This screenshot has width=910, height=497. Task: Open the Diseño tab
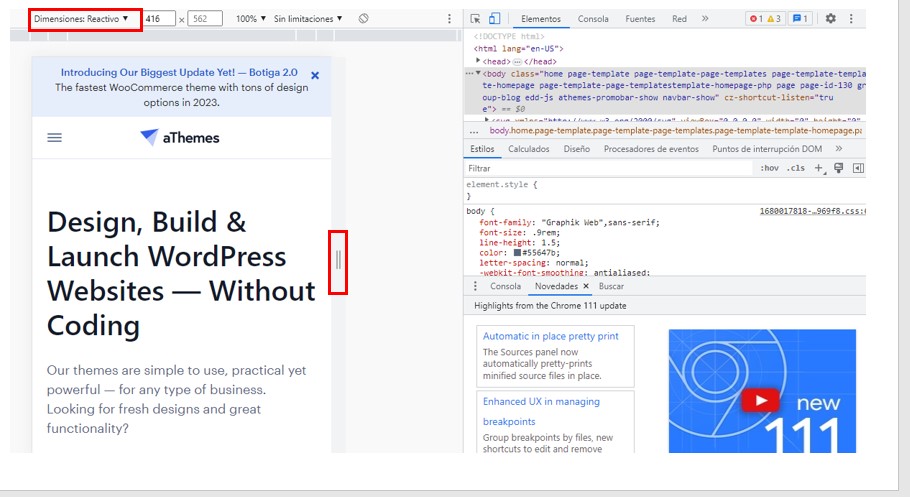coord(576,149)
